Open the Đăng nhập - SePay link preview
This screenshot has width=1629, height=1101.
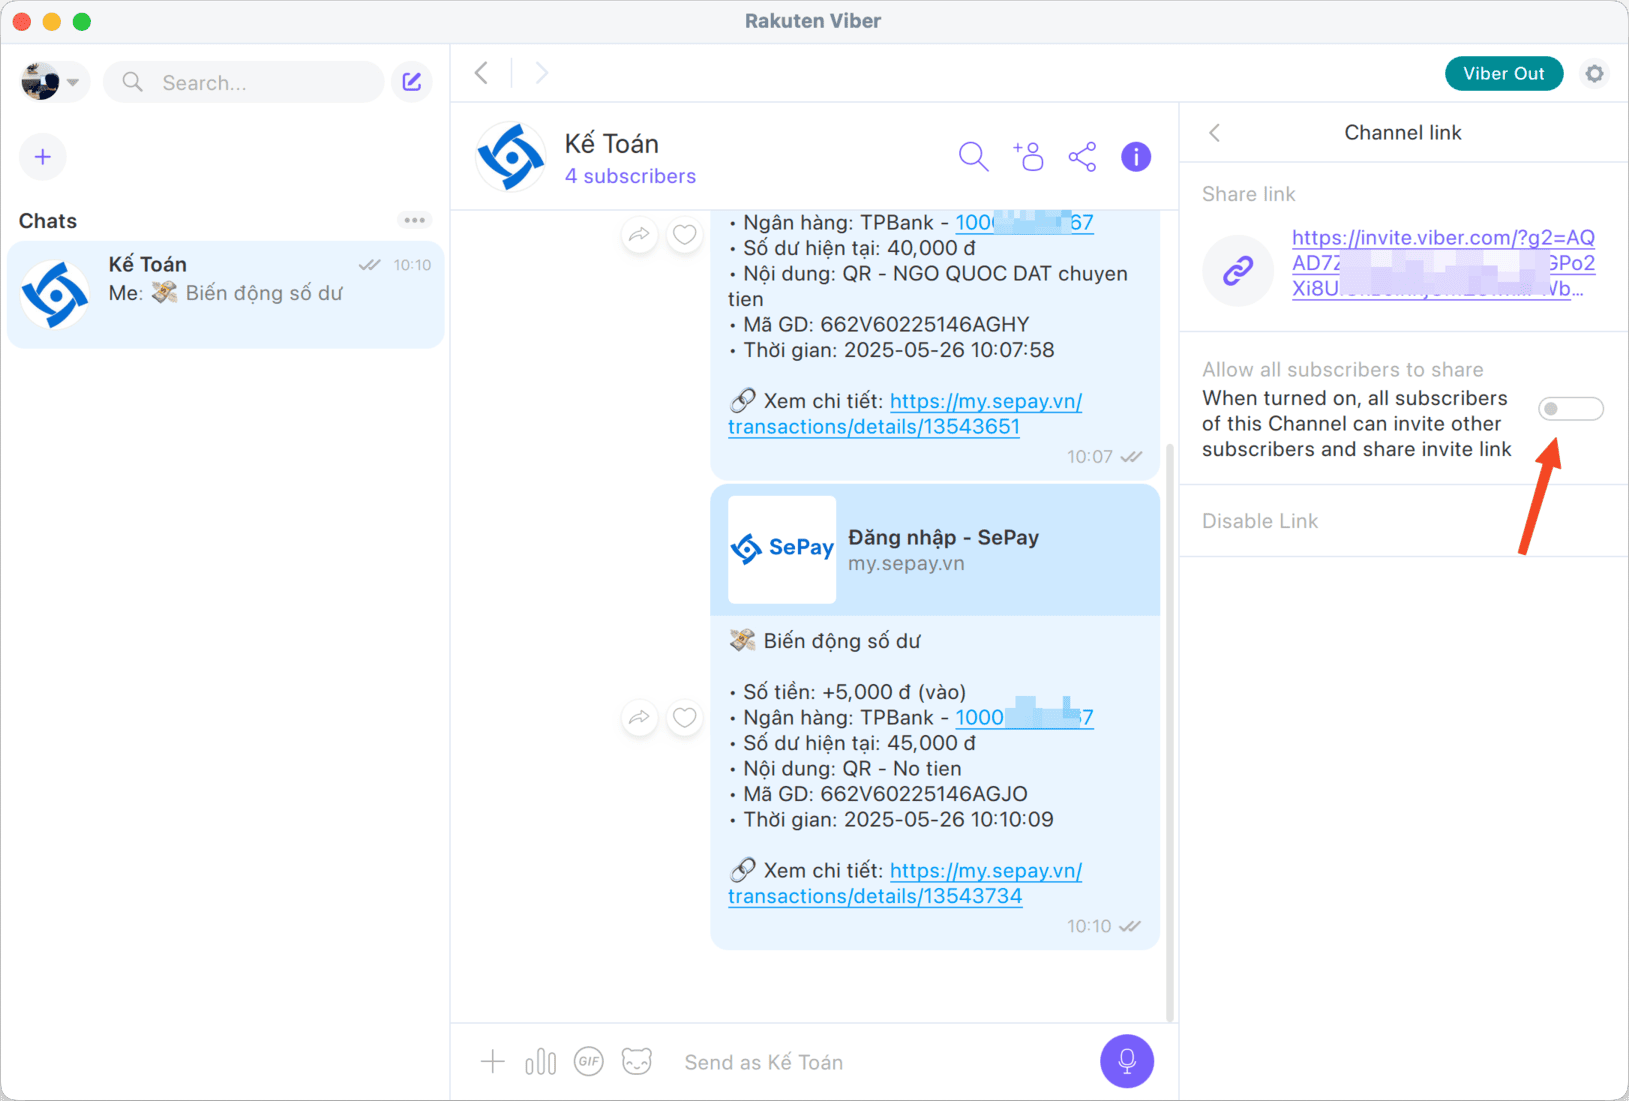935,550
